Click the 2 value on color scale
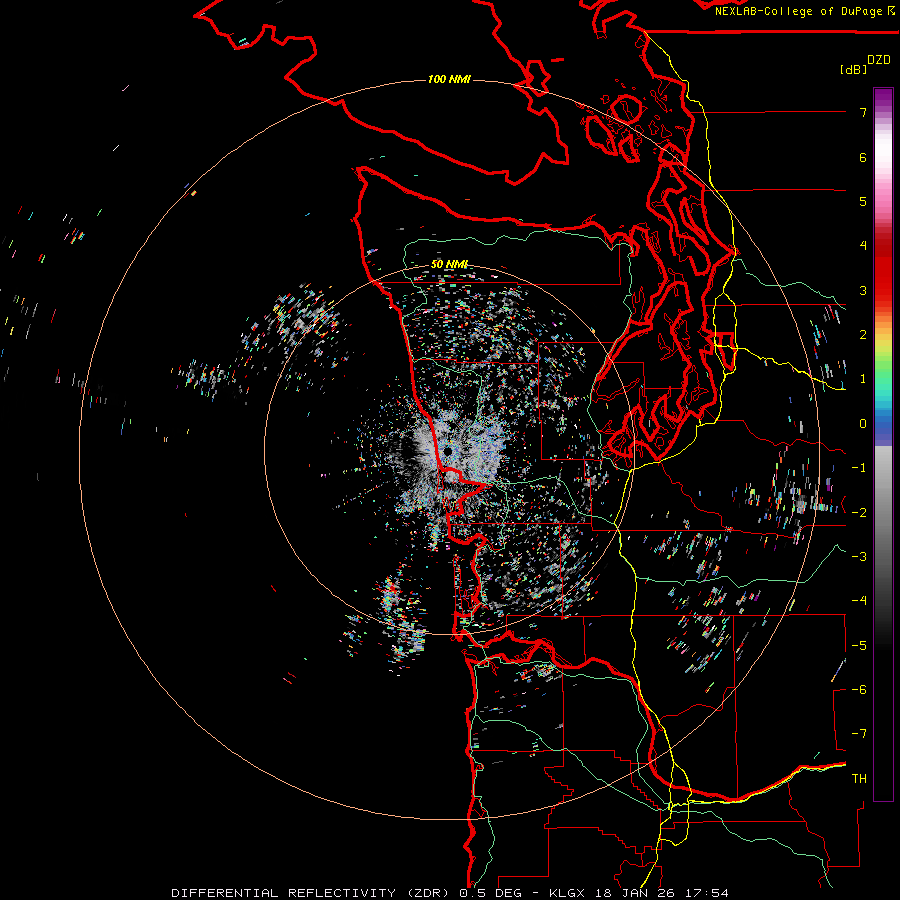 pos(863,335)
